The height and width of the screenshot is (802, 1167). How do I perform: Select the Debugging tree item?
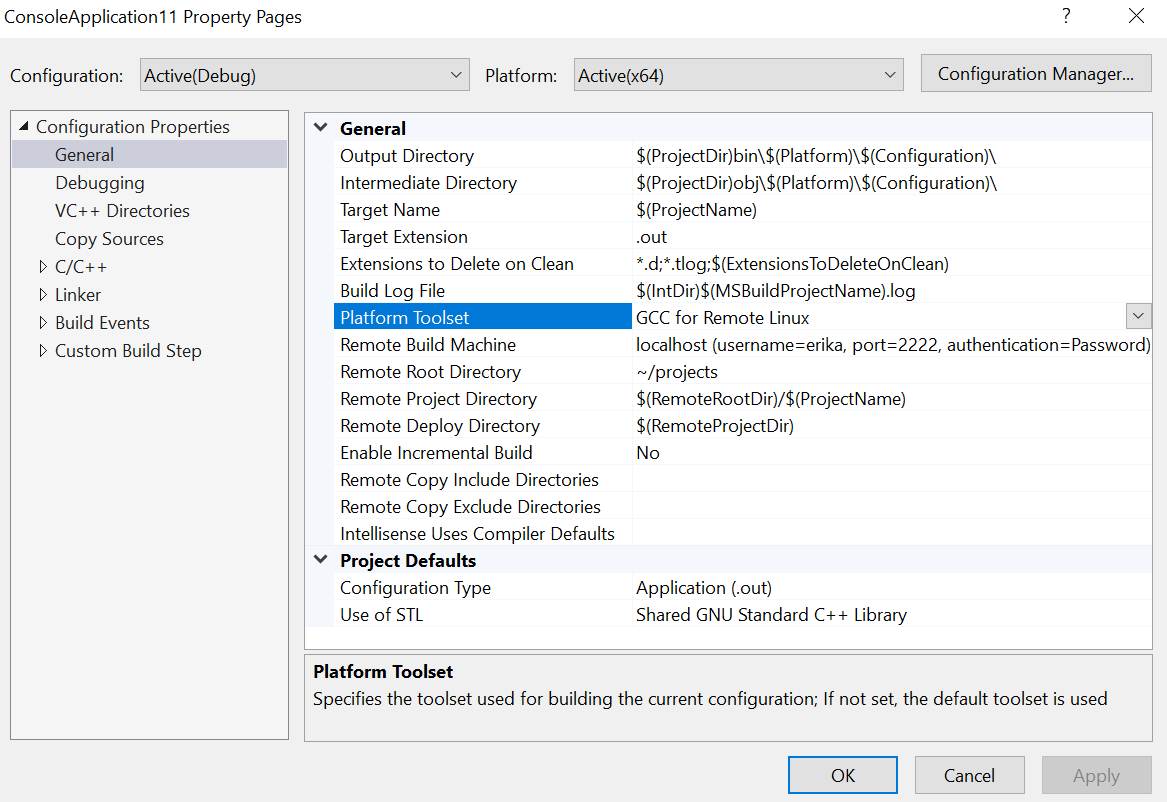coord(99,183)
